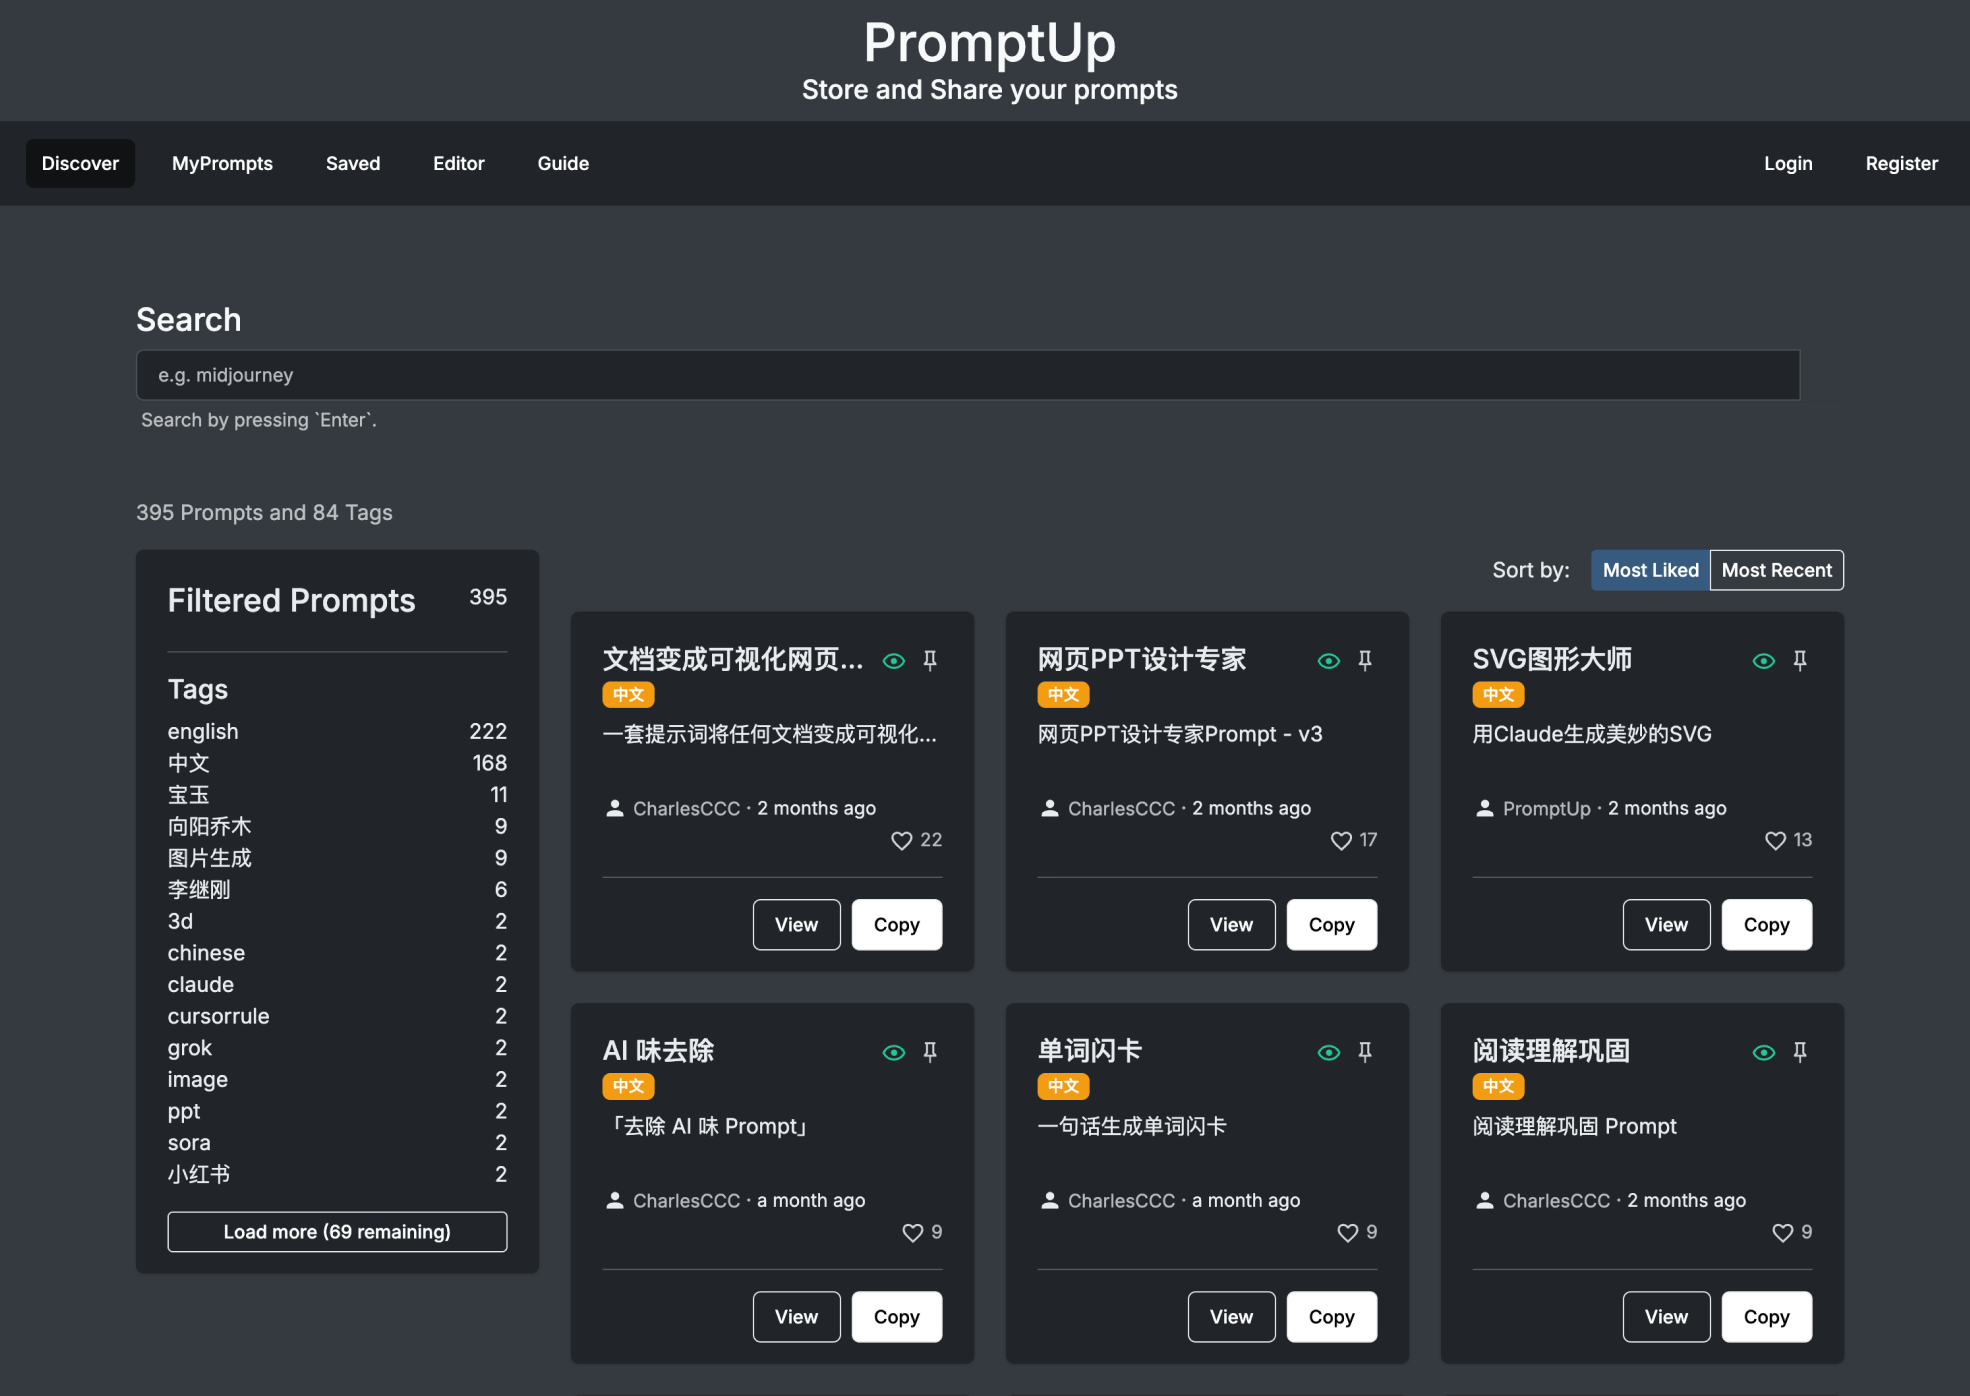Click eye icon on SVG图形大师 card

(1764, 661)
